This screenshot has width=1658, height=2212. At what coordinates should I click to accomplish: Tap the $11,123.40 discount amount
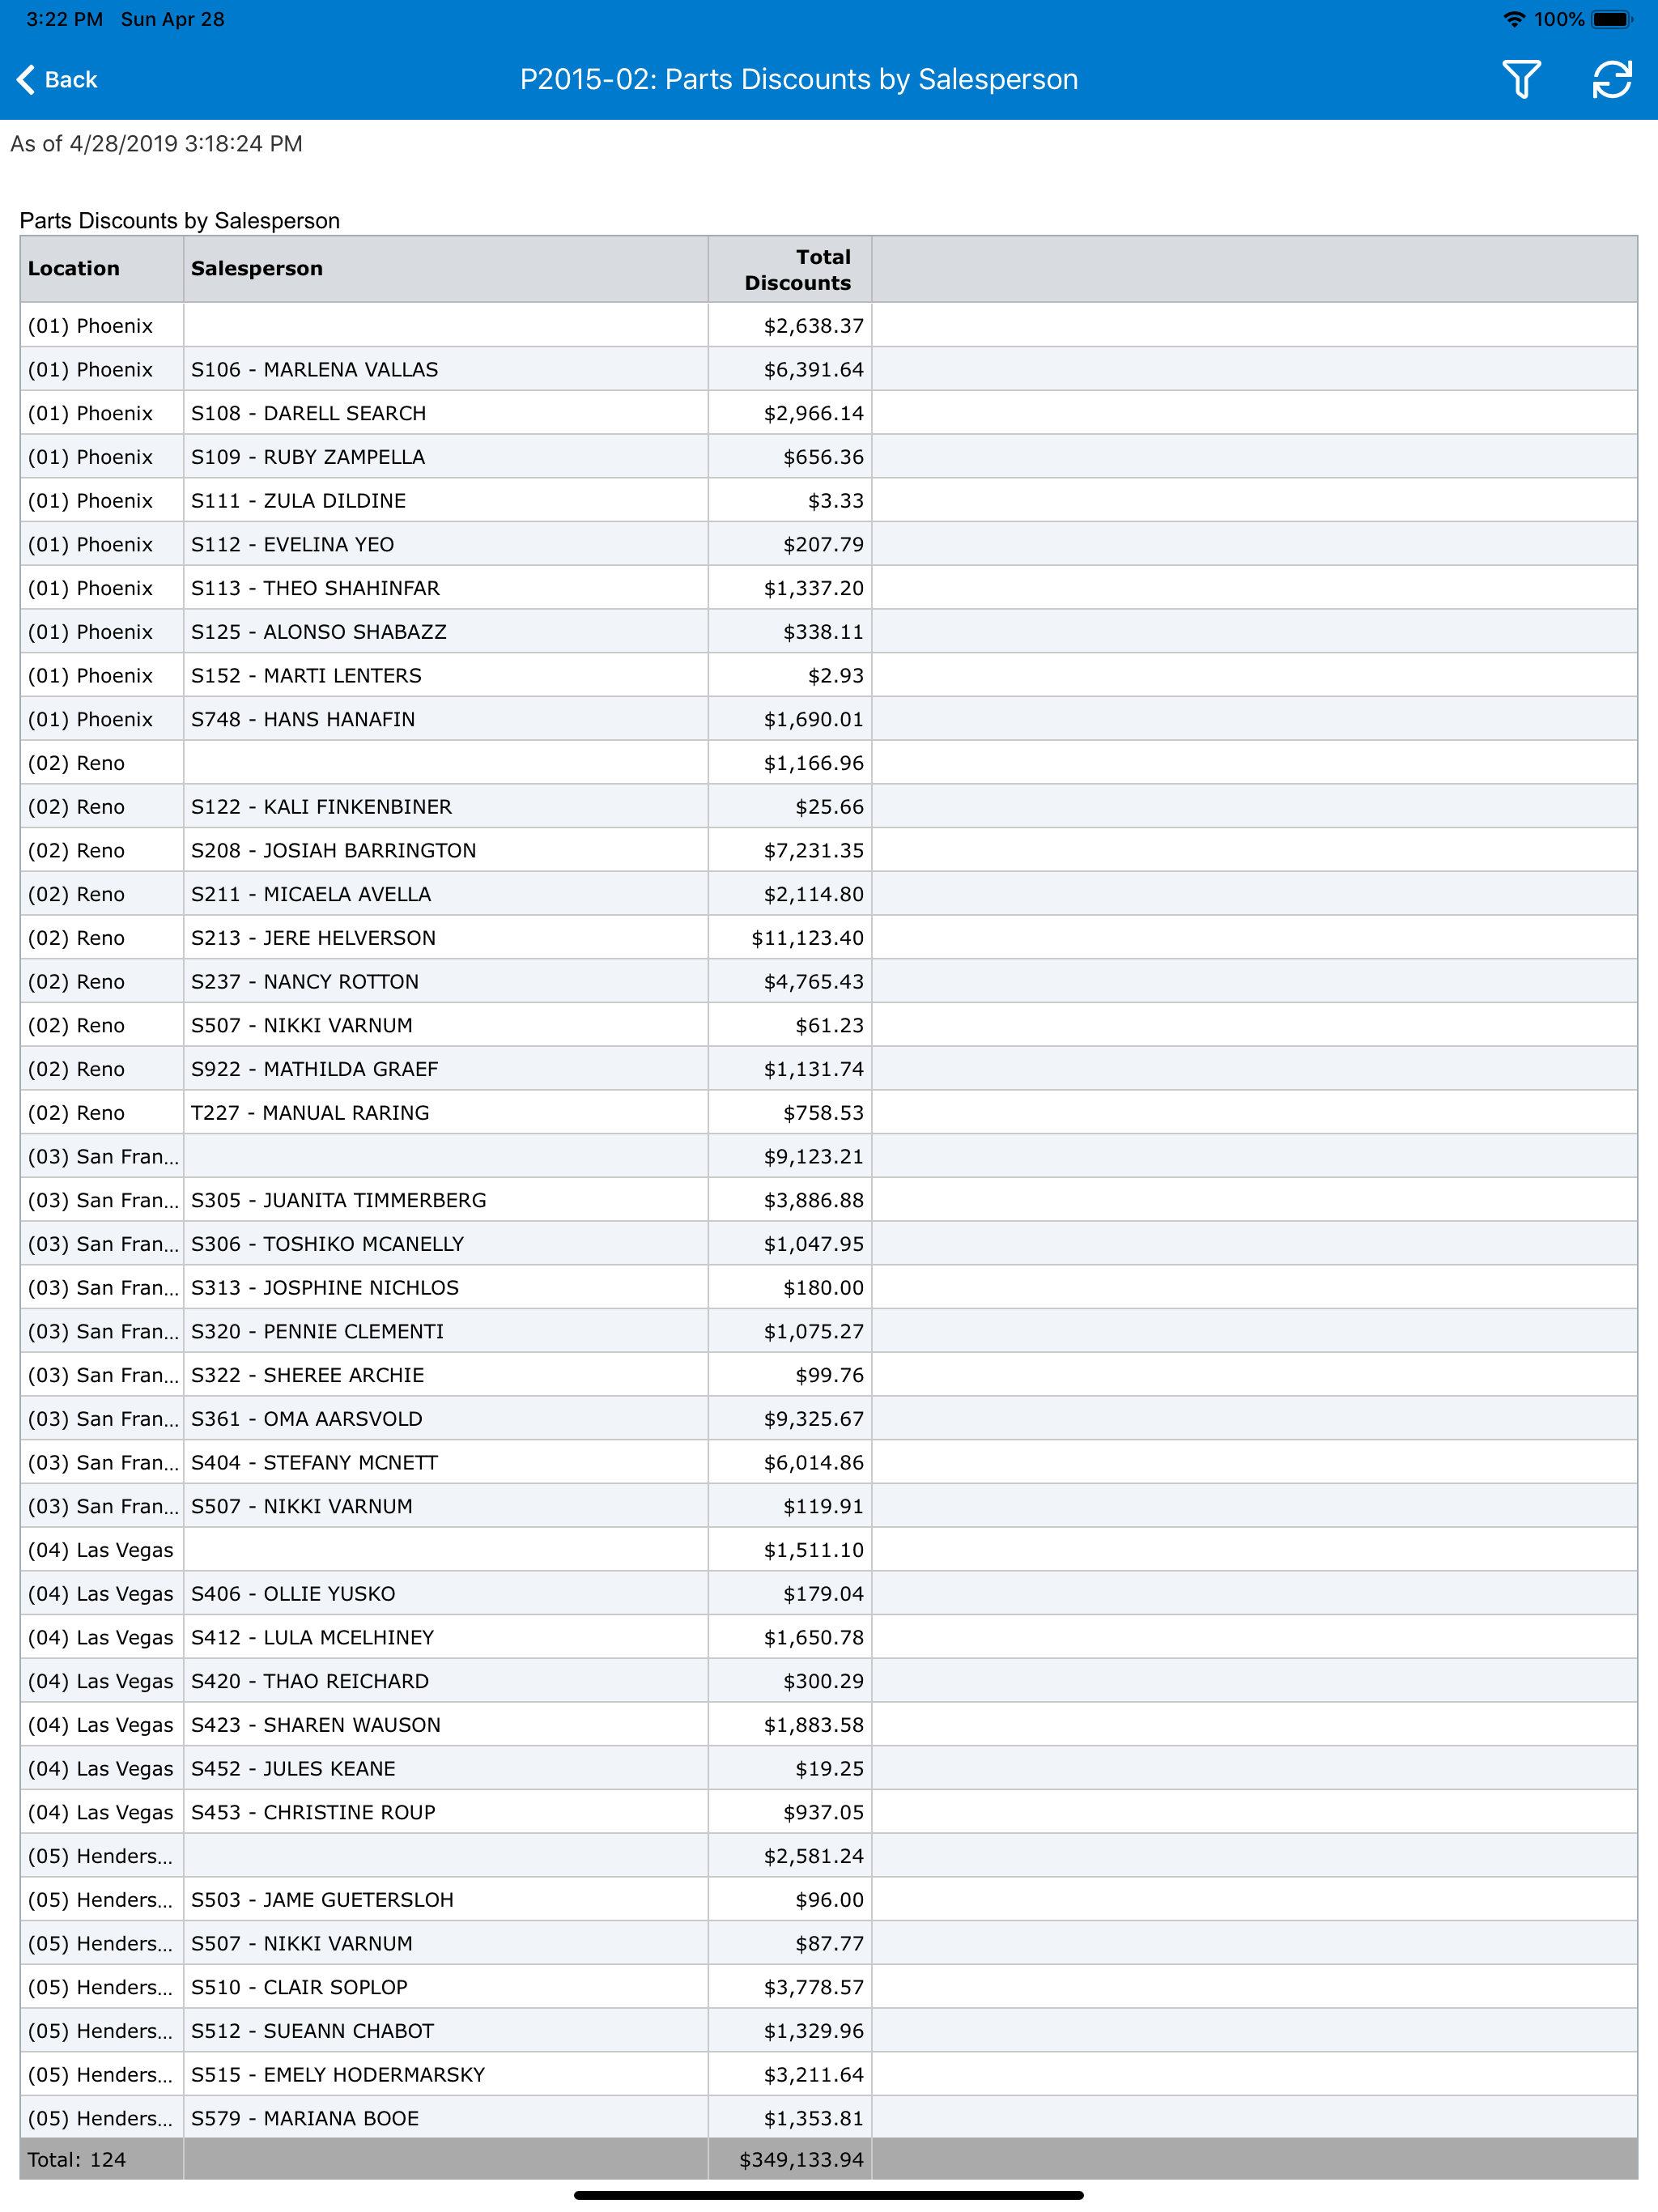807,938
